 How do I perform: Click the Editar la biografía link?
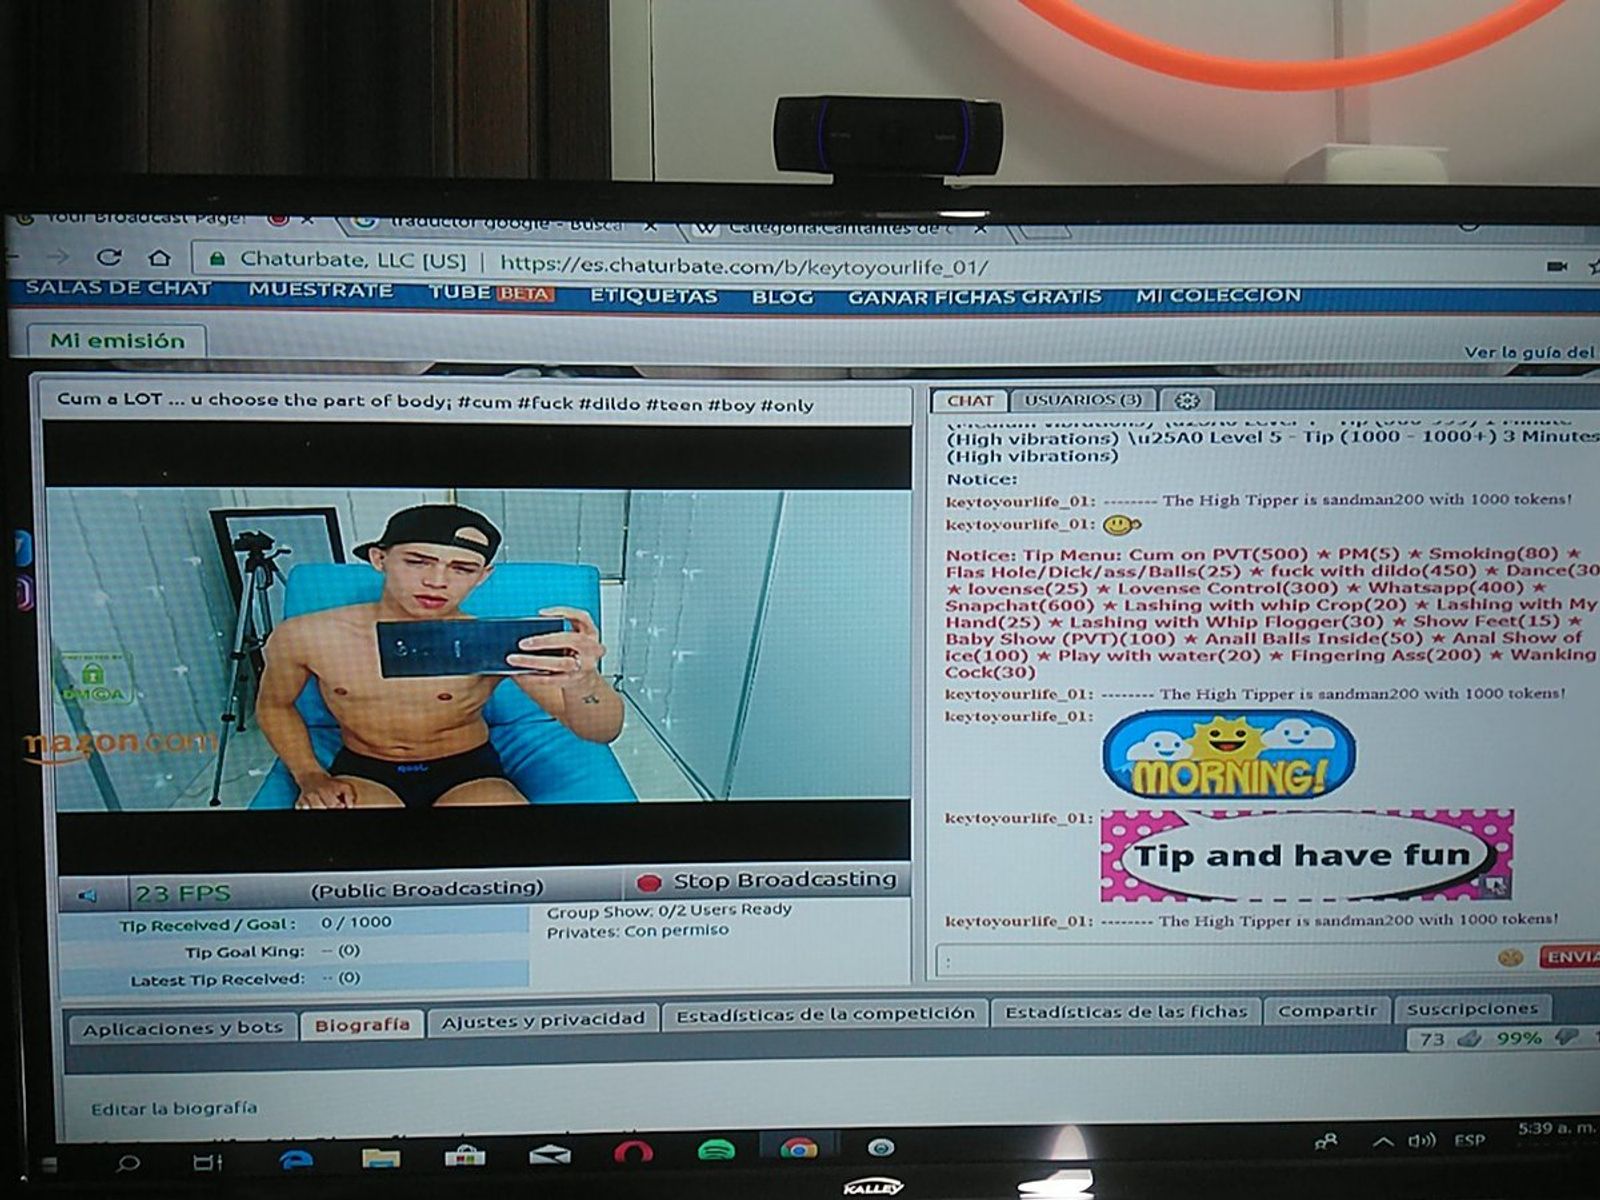click(x=174, y=1108)
